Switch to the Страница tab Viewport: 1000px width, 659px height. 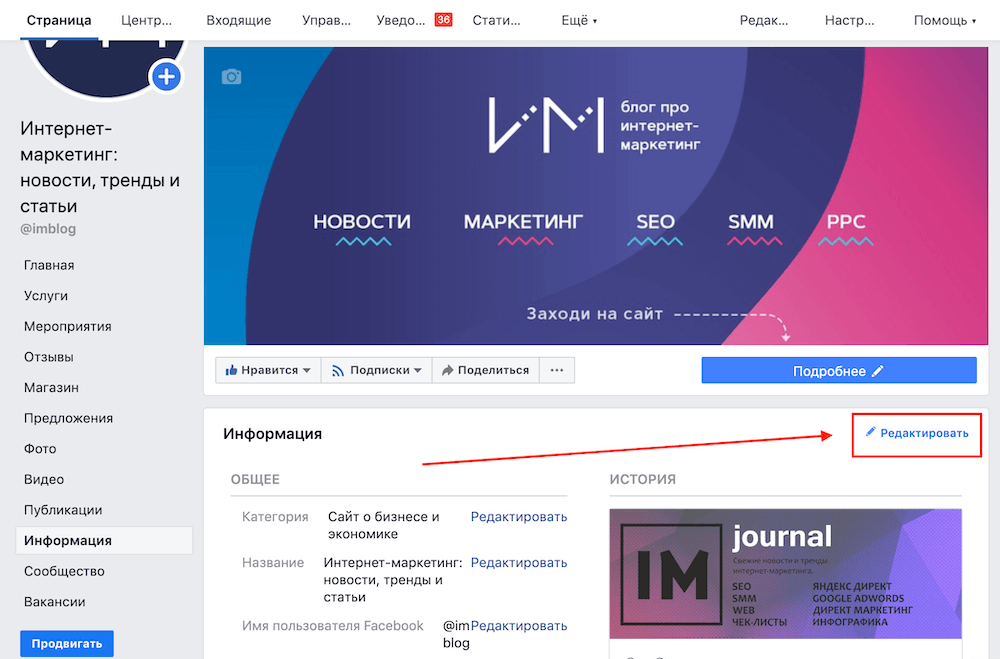pyautogui.click(x=59, y=20)
